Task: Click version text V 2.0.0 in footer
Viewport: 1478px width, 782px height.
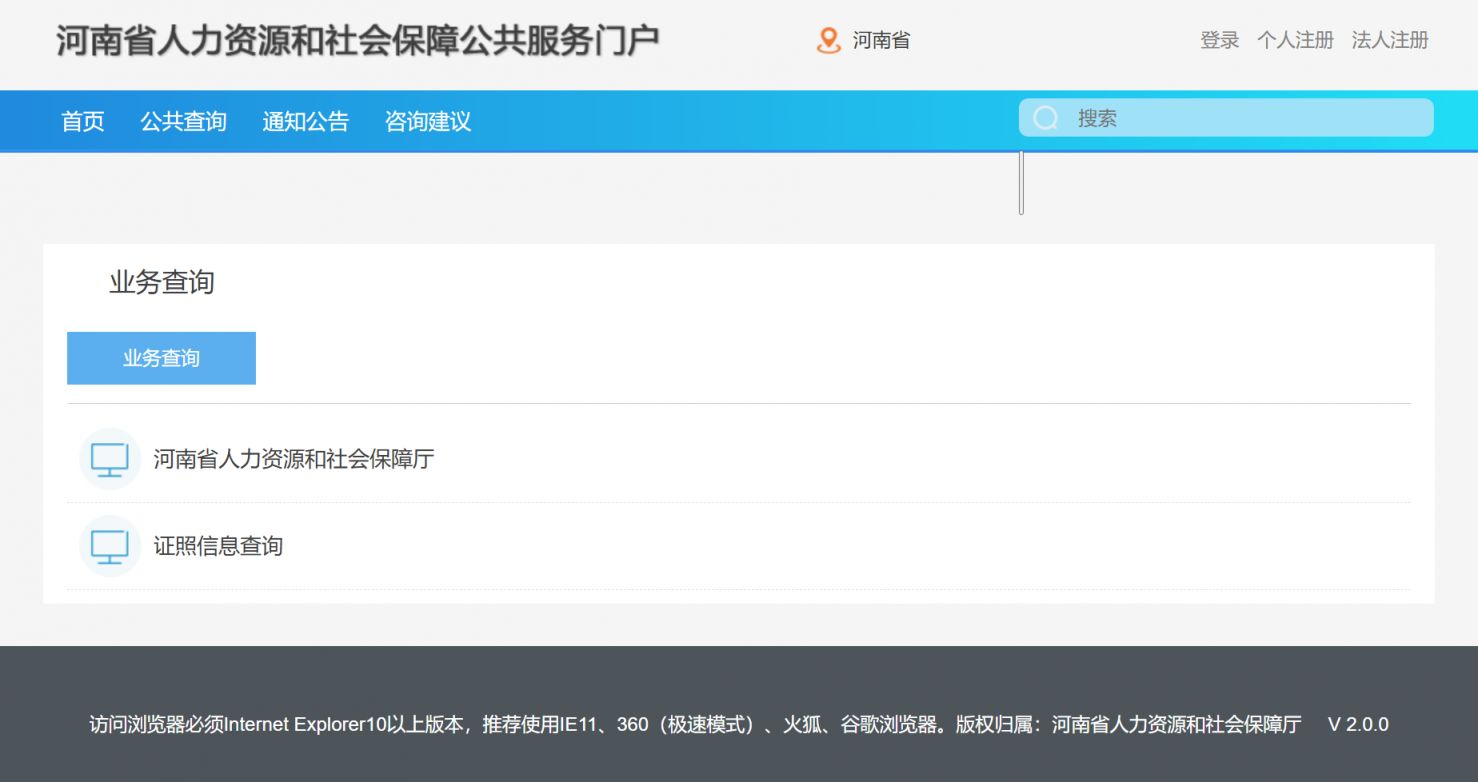Action: point(1358,725)
